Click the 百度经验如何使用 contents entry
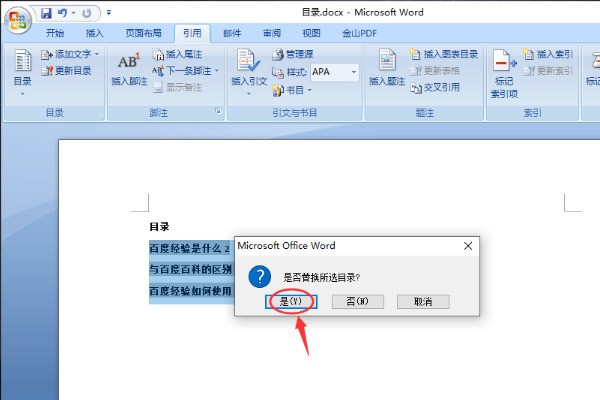This screenshot has height=400, width=600. (190, 291)
